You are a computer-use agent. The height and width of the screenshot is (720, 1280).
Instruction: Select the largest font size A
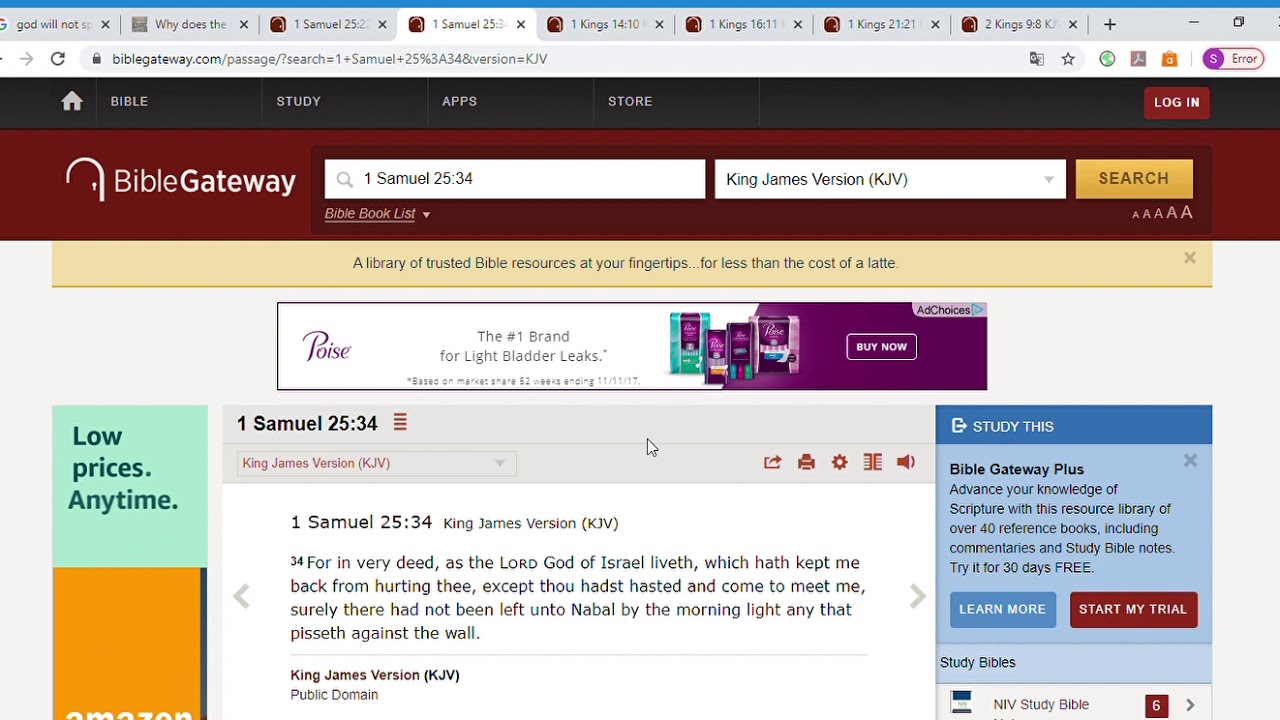(1187, 212)
